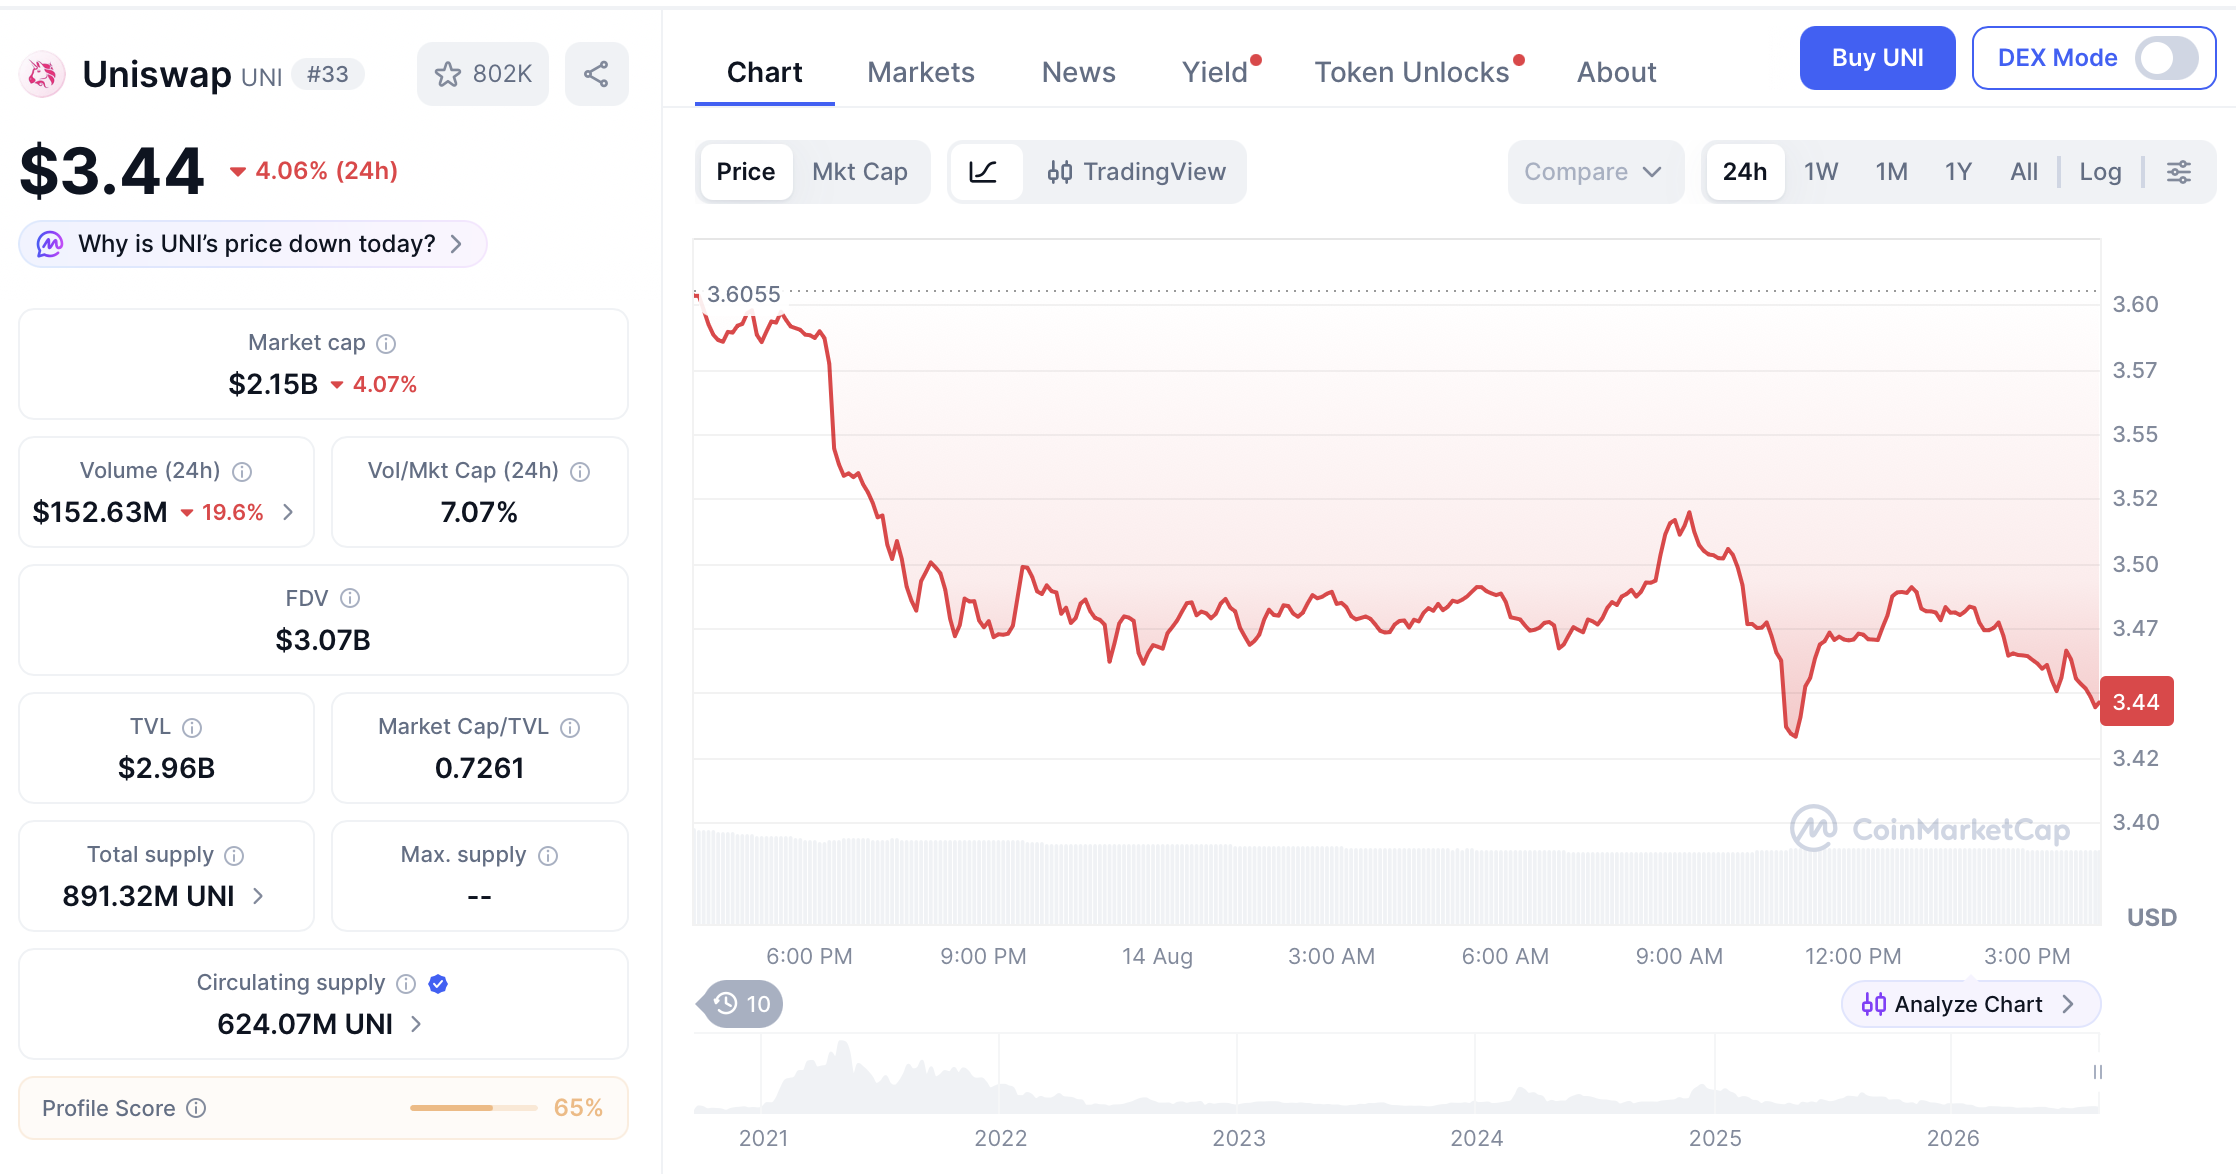
Task: Open the Token Unlocks tab
Action: pos(1412,72)
